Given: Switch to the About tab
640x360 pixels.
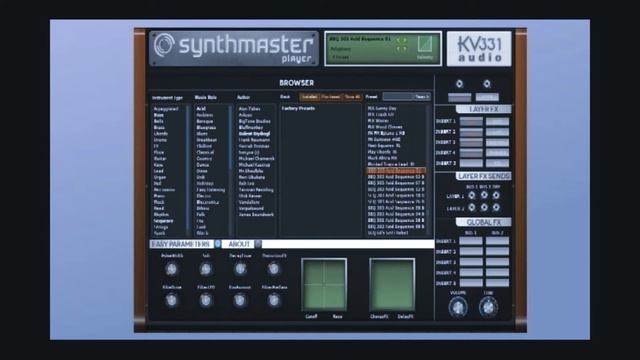Looking at the screenshot, I should [x=239, y=244].
